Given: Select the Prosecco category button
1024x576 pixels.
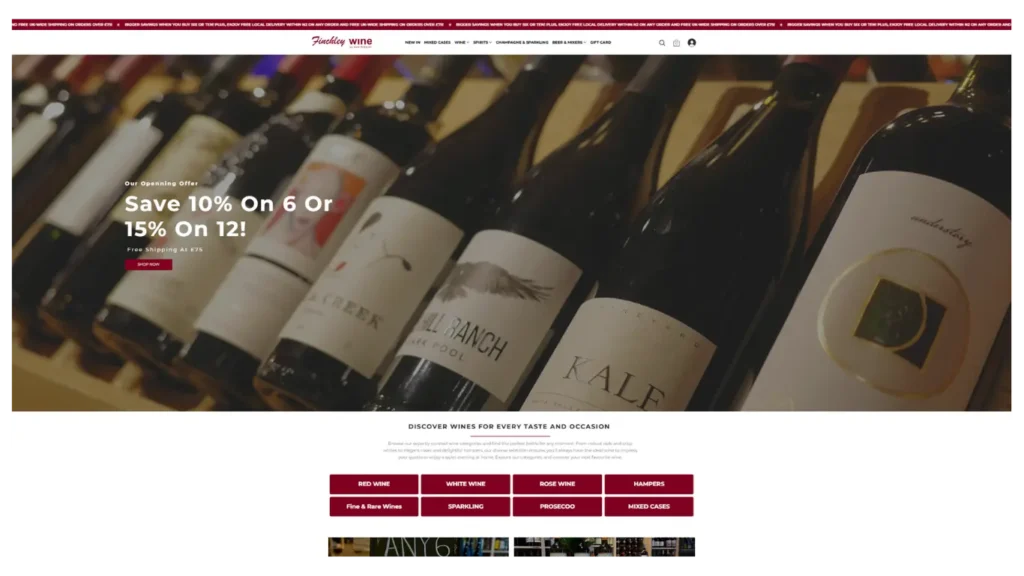Looking at the screenshot, I should tap(557, 507).
